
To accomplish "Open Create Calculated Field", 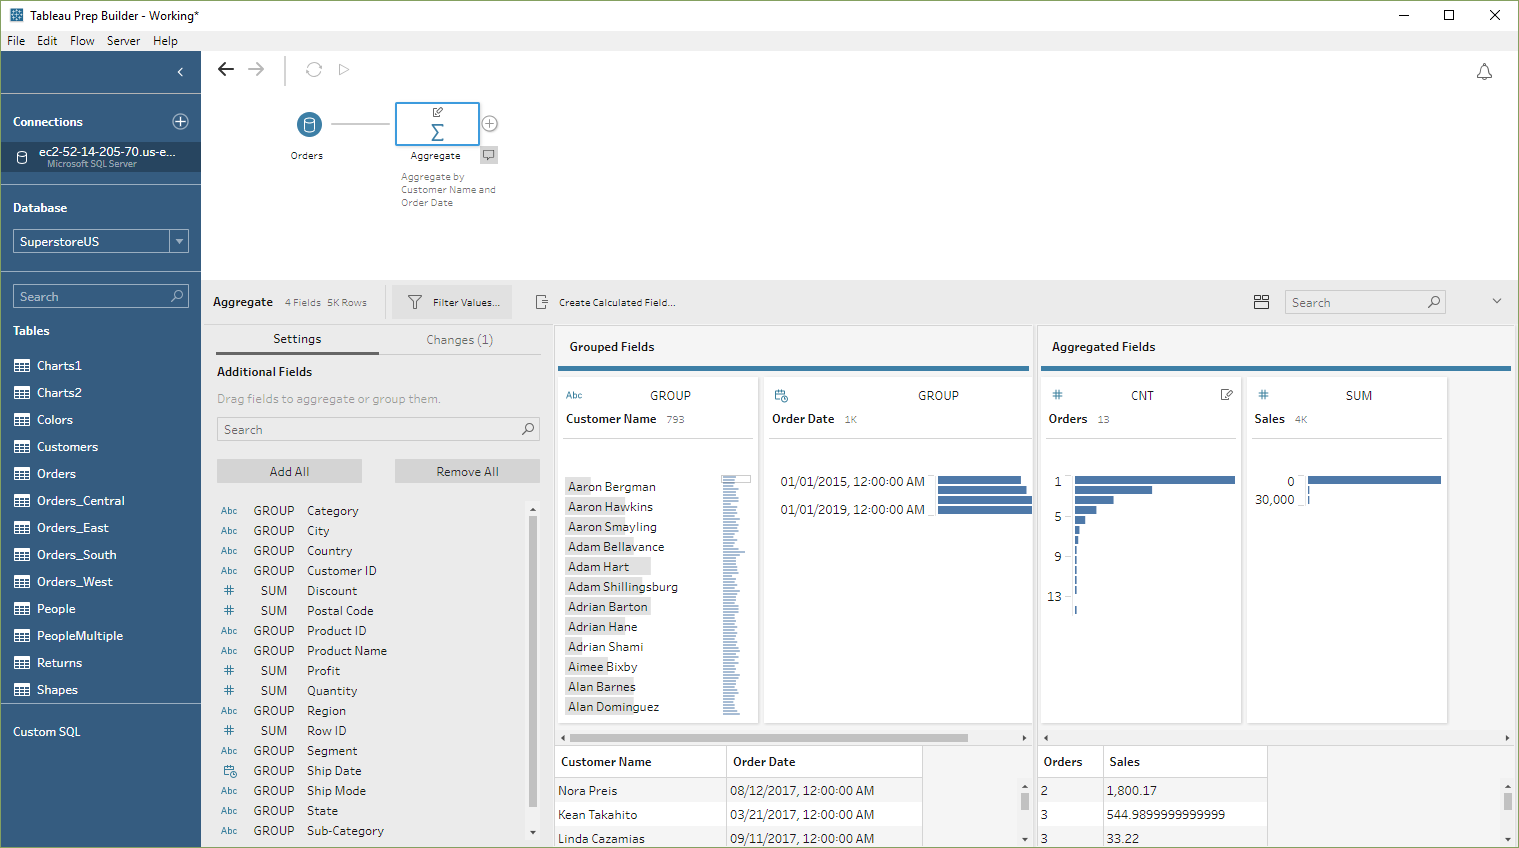I will click(605, 302).
